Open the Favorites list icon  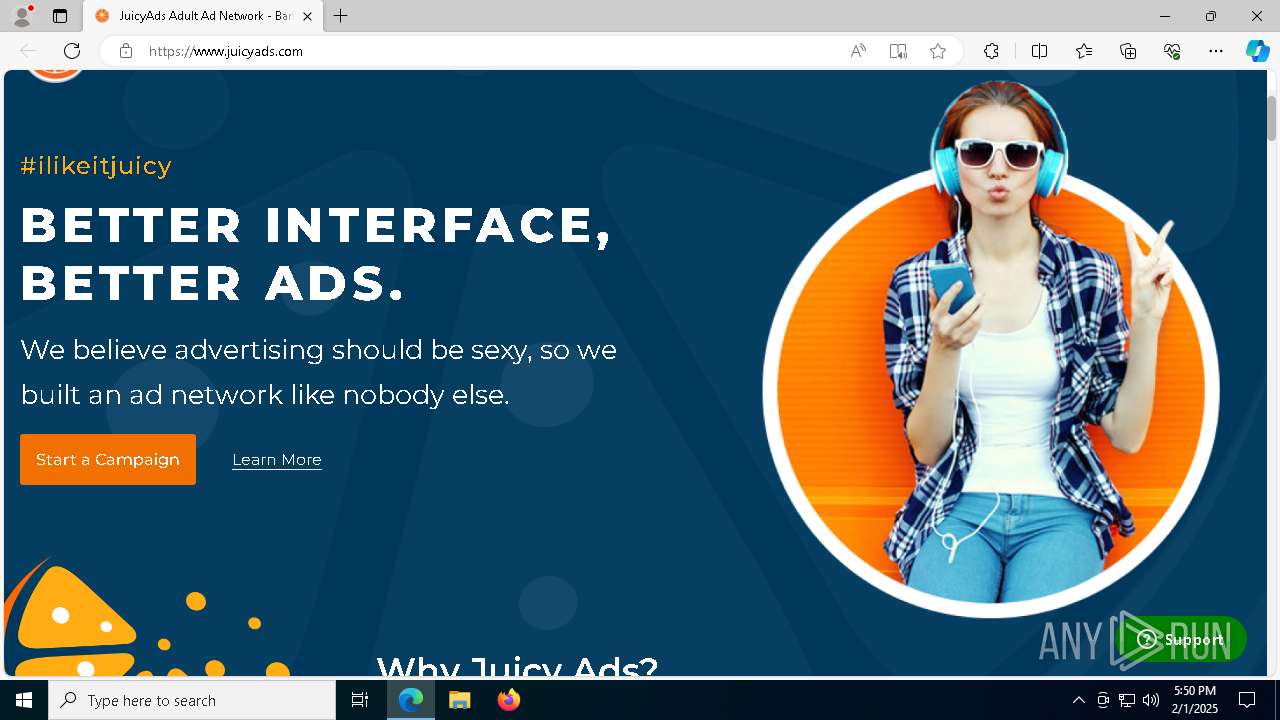(1084, 51)
